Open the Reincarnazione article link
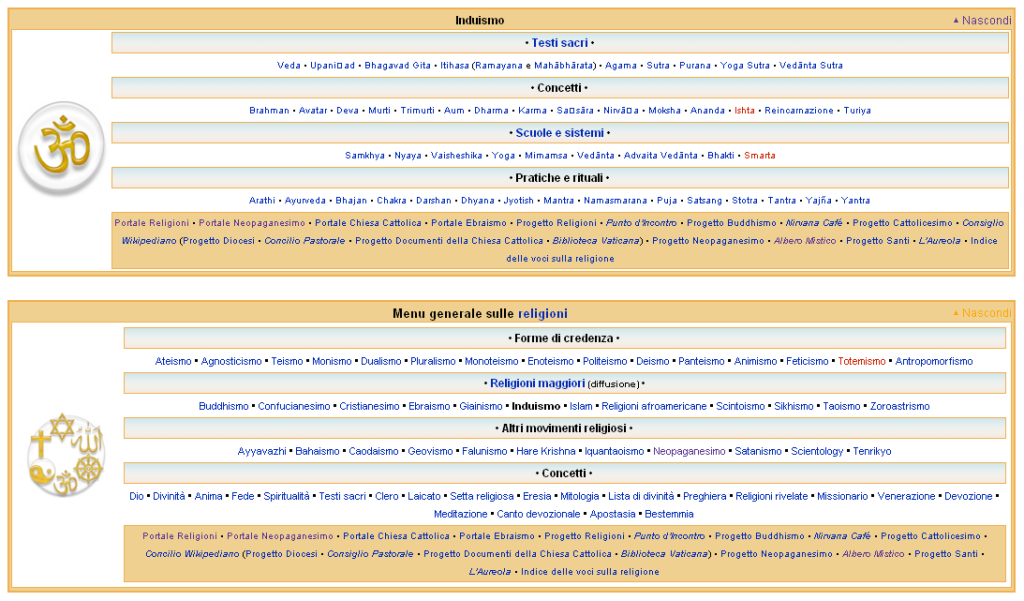 coord(799,110)
